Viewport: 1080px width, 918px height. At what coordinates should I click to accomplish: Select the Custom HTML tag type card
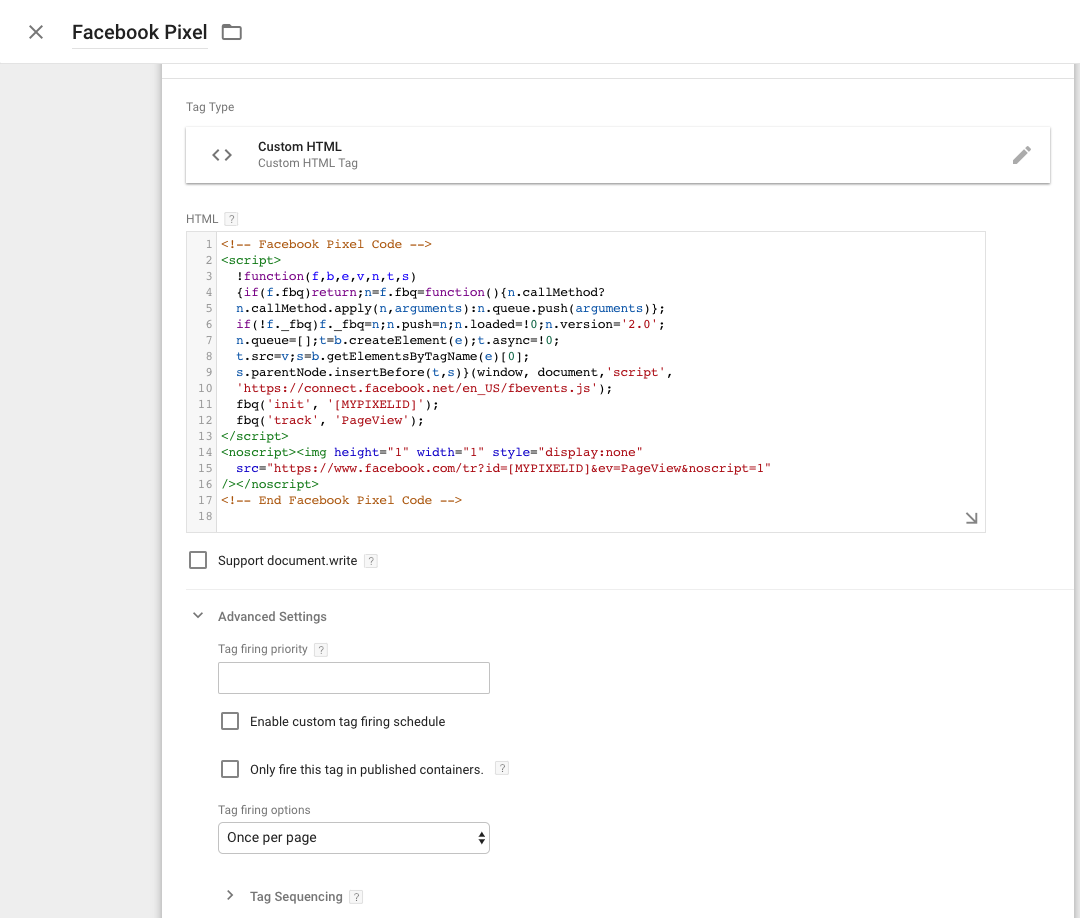tap(618, 155)
